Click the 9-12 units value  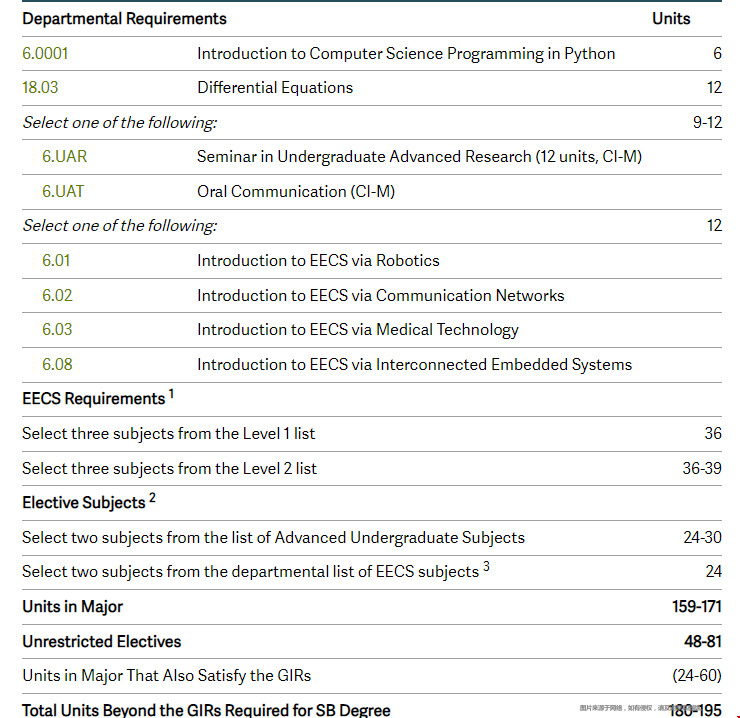coord(707,122)
